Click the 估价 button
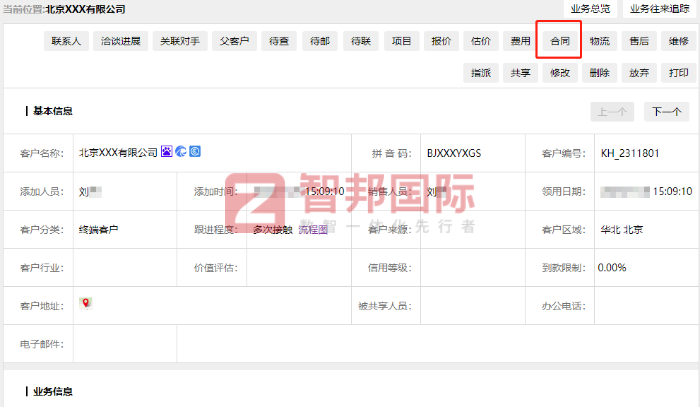Image resolution: width=700 pixels, height=407 pixels. coord(481,41)
